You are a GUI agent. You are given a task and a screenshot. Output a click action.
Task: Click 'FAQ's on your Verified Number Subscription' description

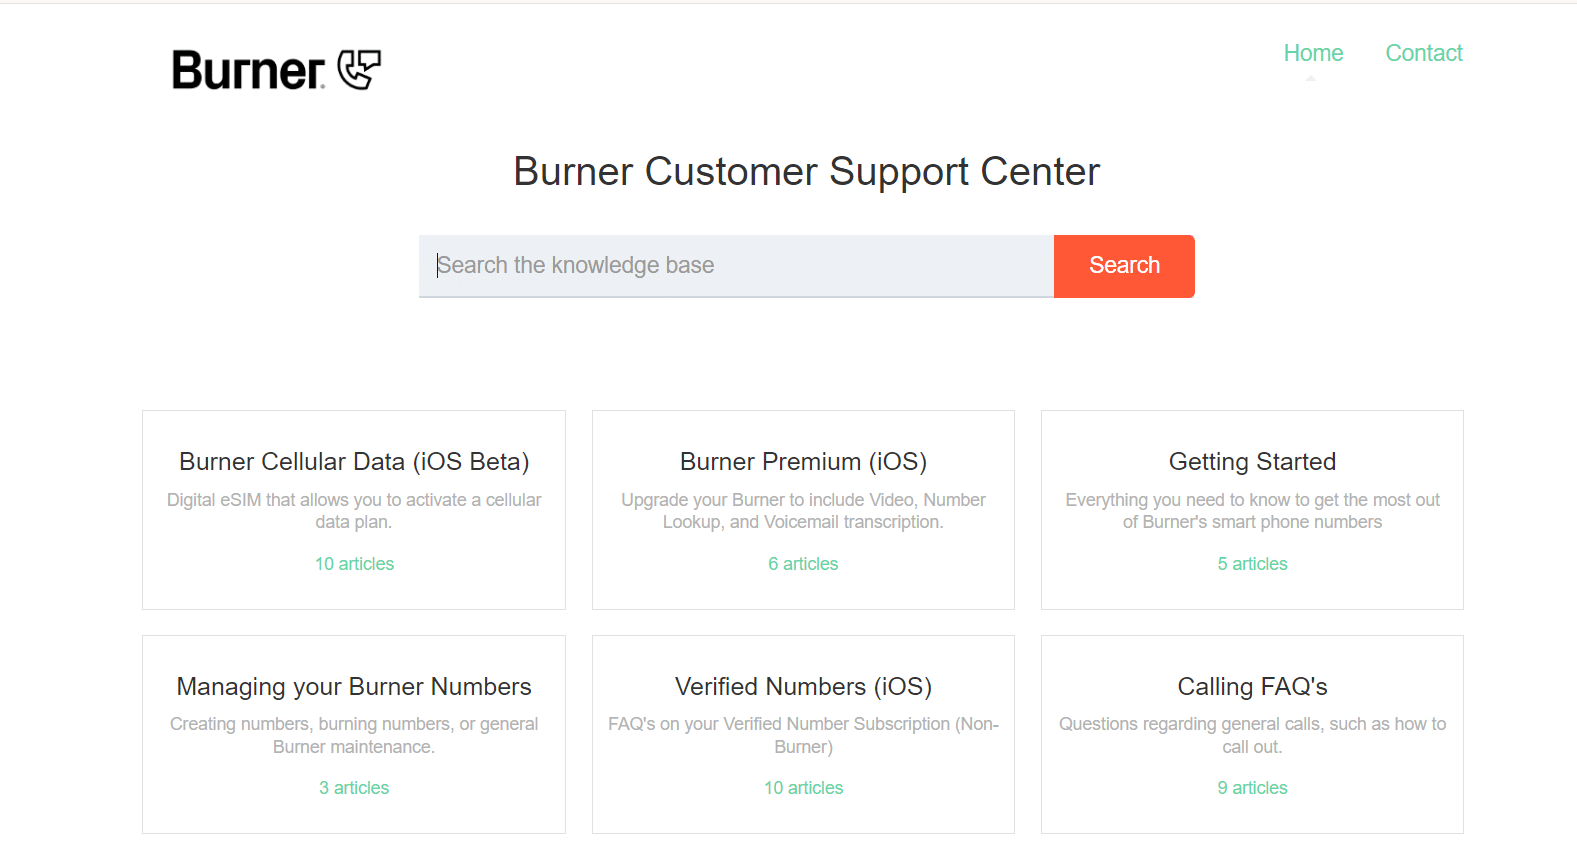coord(803,735)
